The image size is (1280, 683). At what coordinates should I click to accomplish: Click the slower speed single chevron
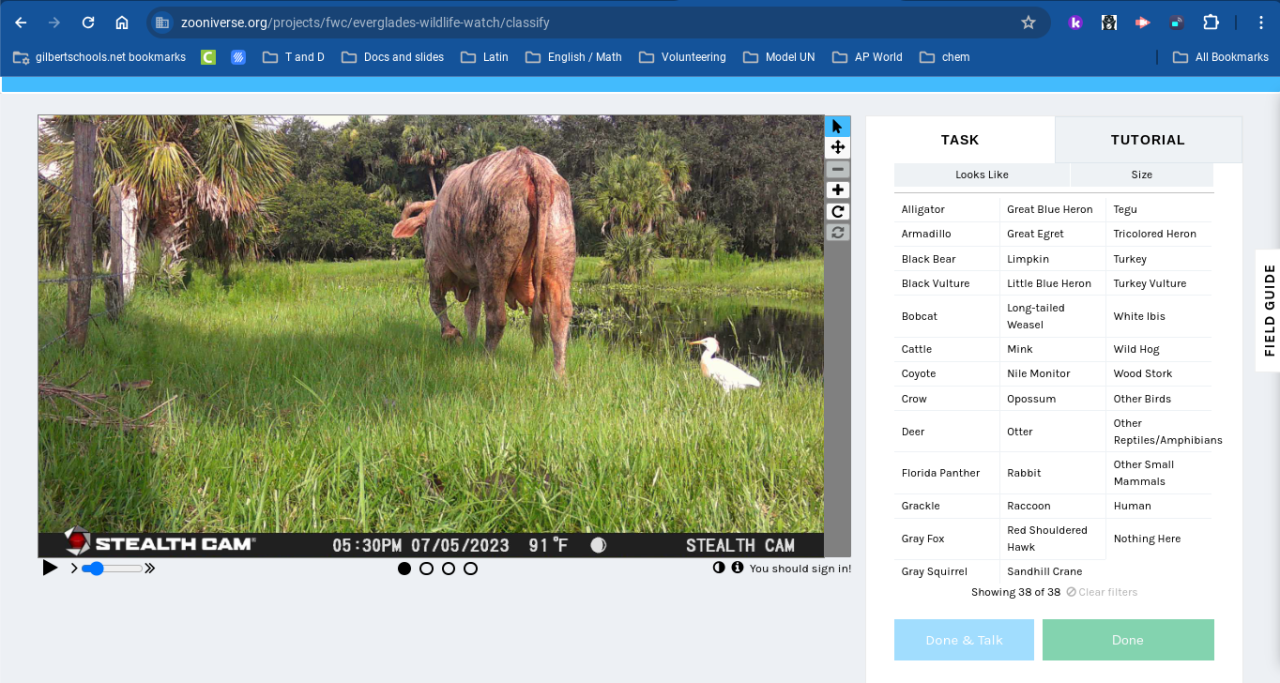point(74,568)
